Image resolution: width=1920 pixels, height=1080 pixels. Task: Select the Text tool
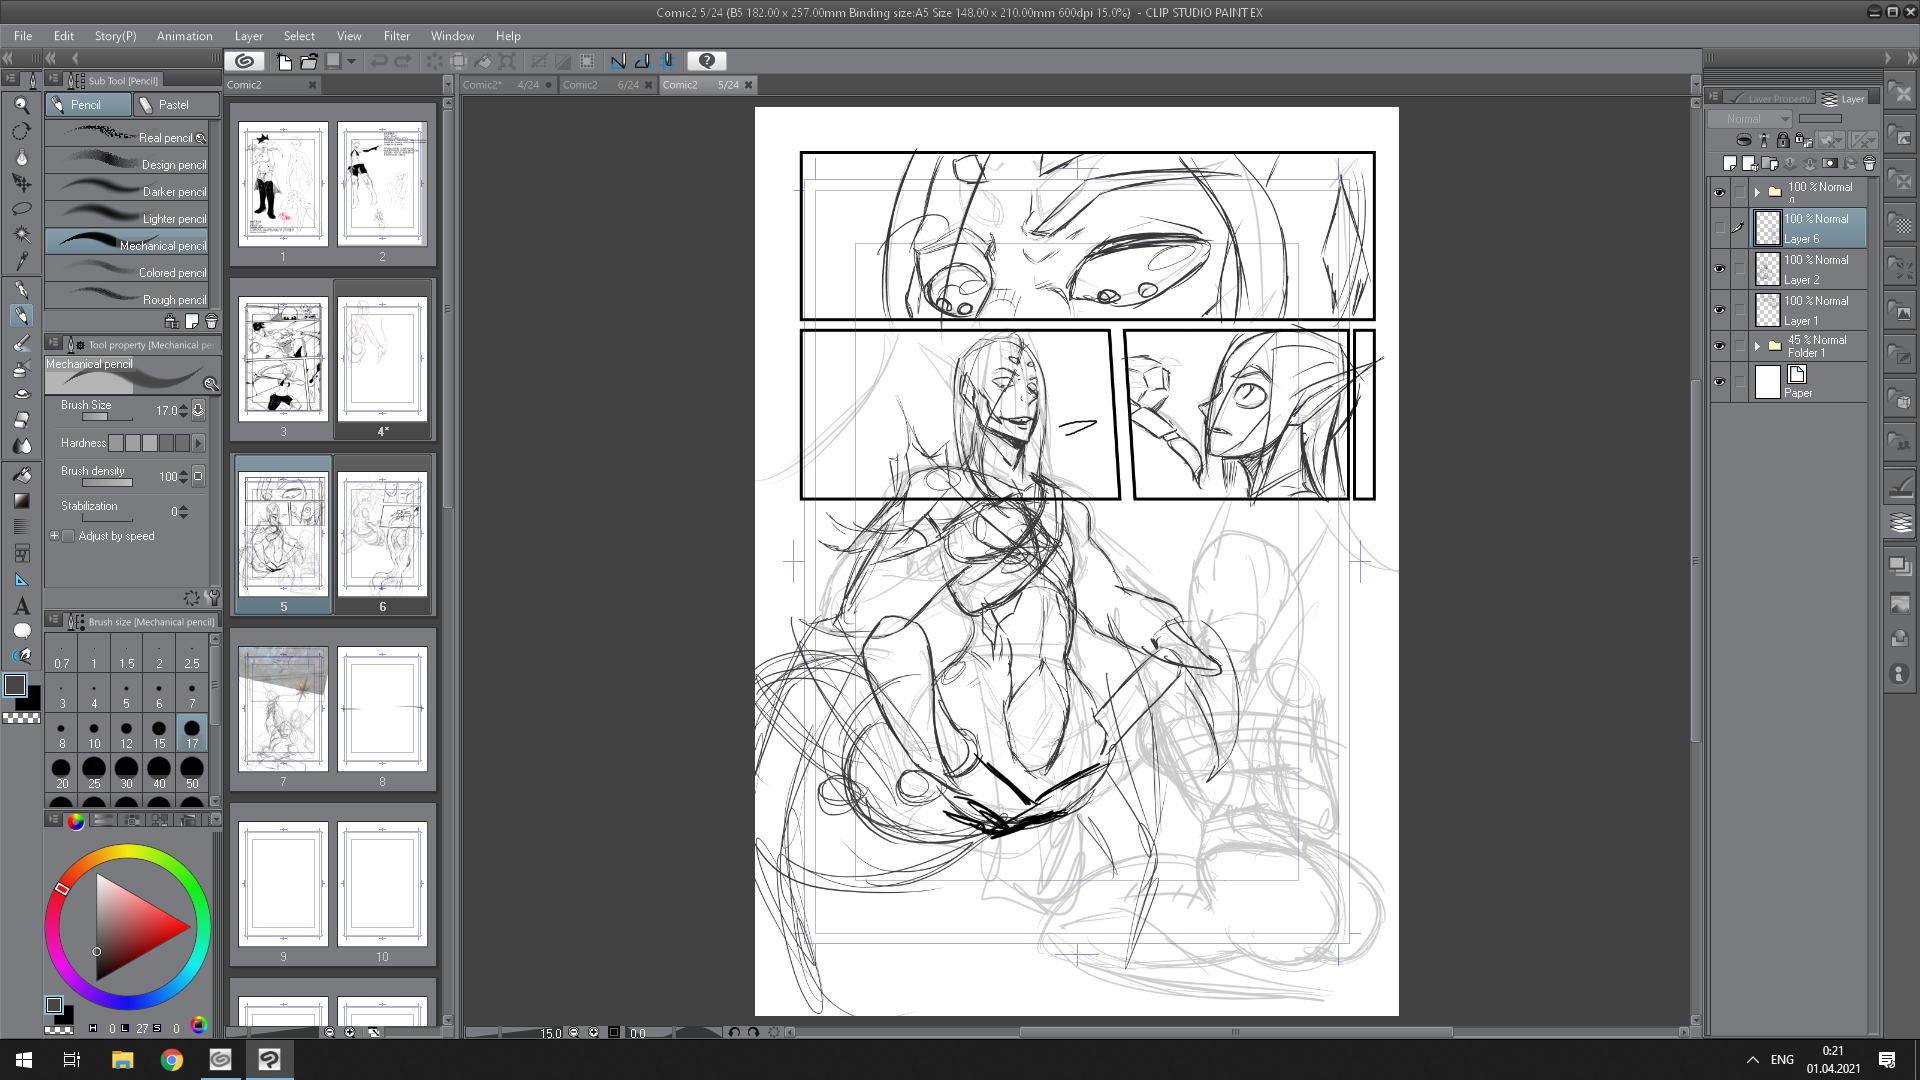tap(21, 607)
